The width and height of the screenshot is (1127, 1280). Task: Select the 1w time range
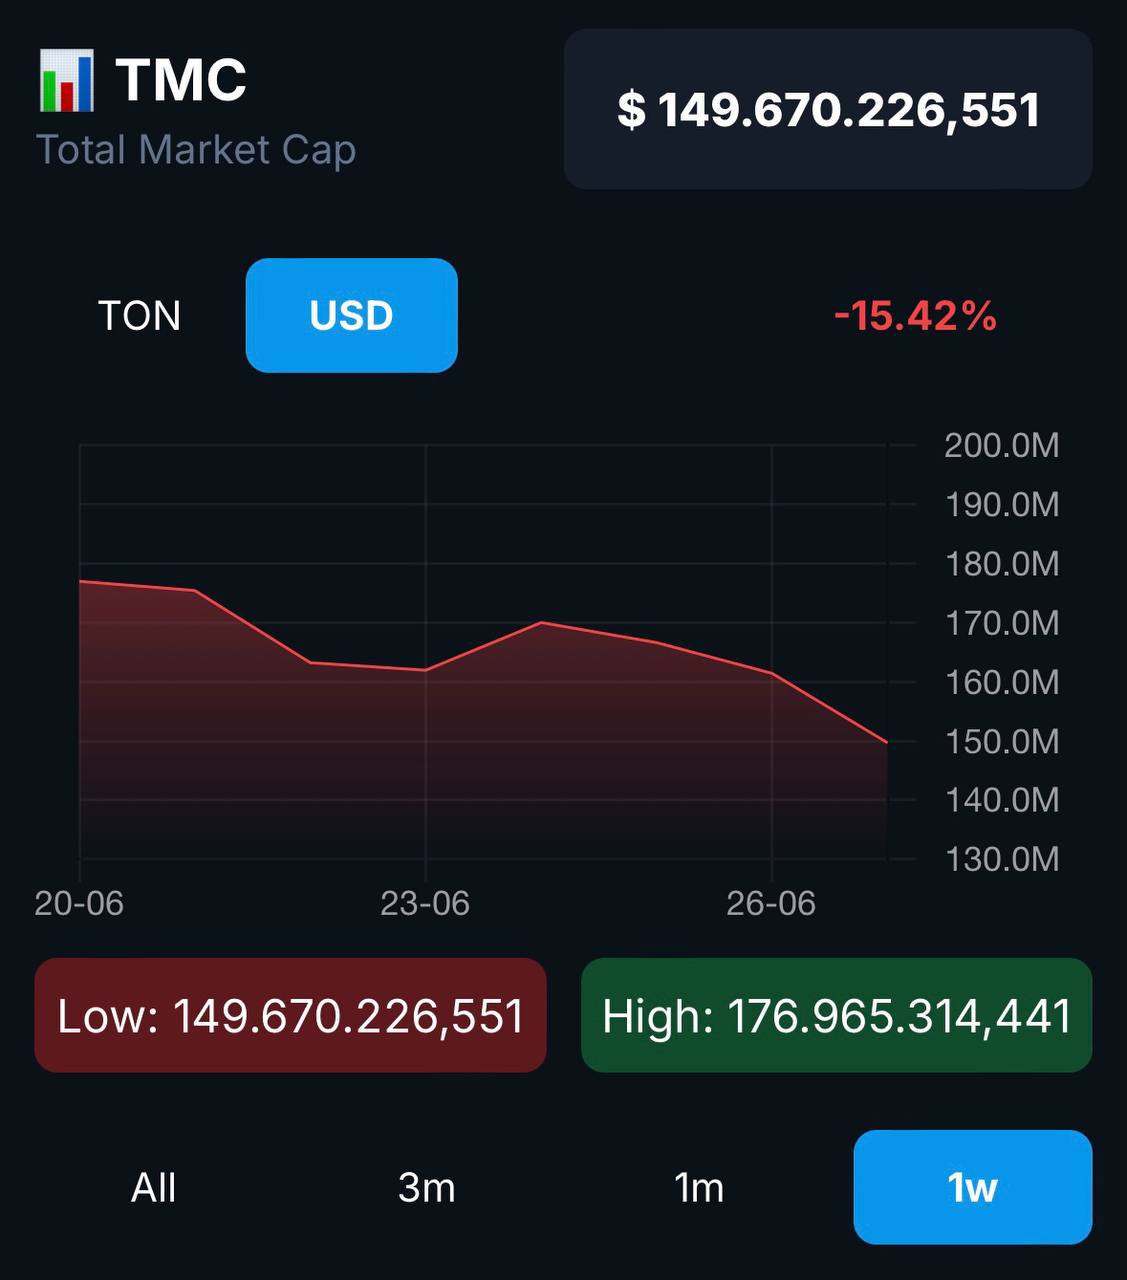(x=973, y=1188)
